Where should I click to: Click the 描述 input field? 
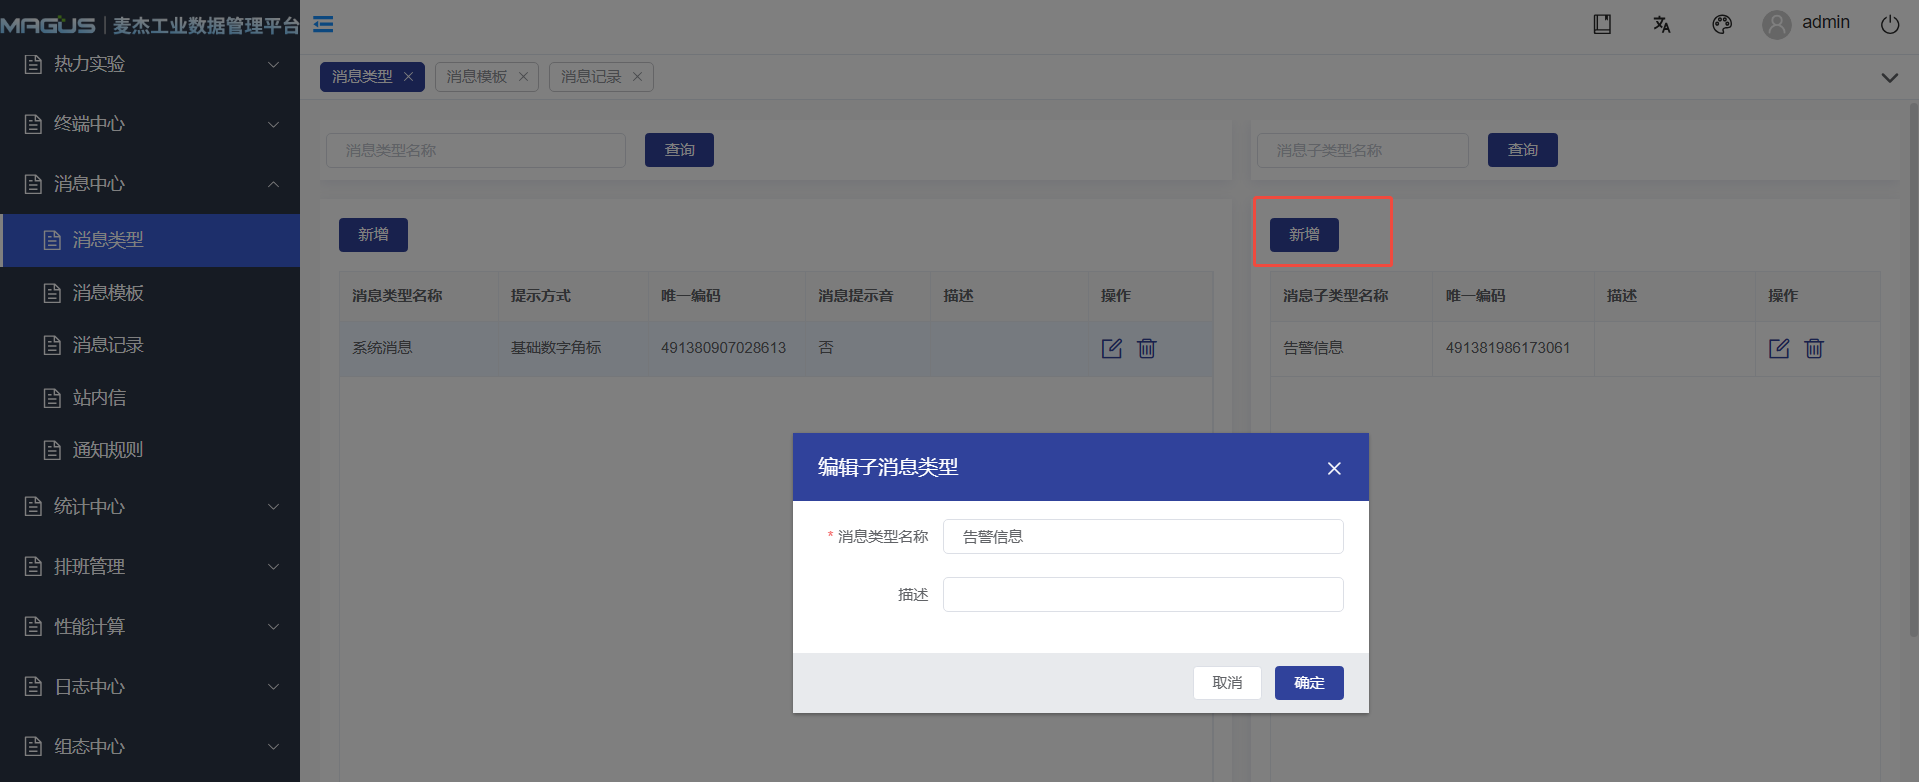coord(1143,595)
